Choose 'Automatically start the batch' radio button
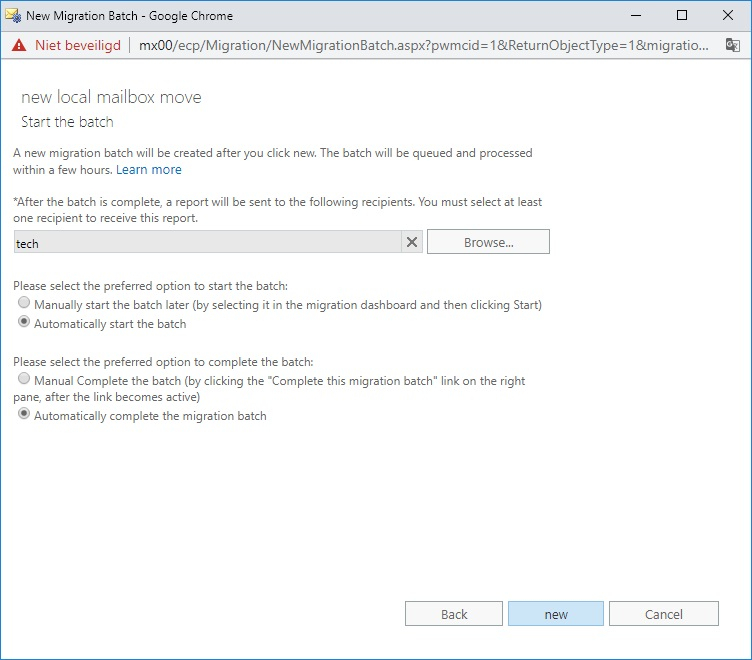752x660 pixels. 24,322
